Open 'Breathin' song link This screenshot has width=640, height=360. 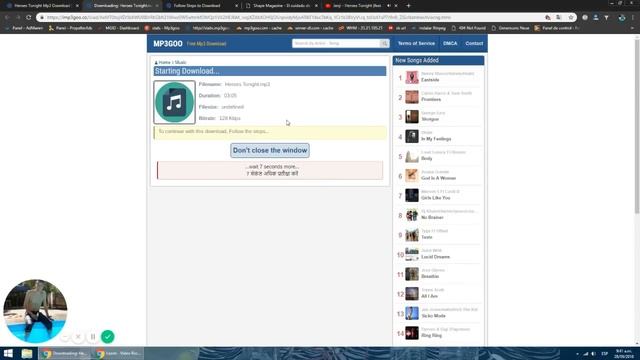430,276
